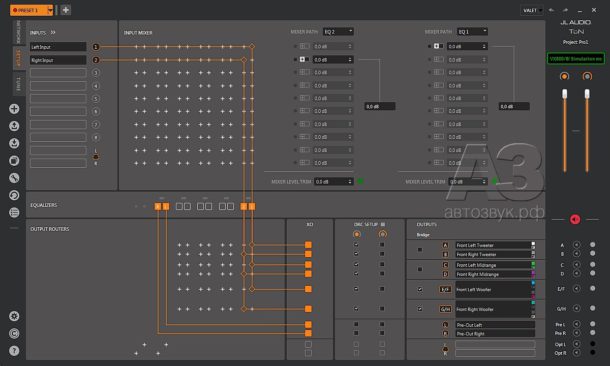This screenshot has width=610, height=366.
Task: Toggle first DRC checkbox in Pre-Out Left row
Action: pos(356,324)
